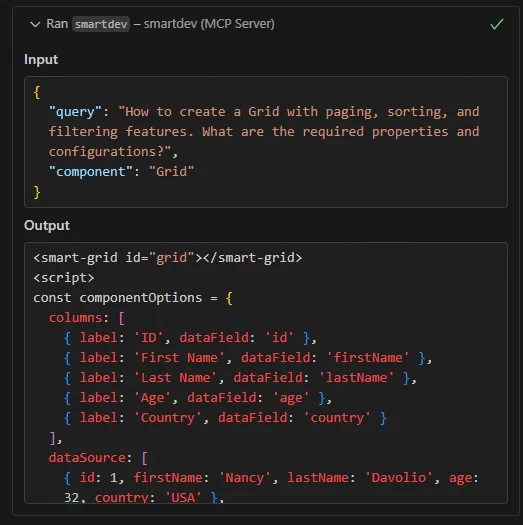This screenshot has width=523, height=525.
Task: Click the column row with label 'Age'
Action: tap(198, 398)
